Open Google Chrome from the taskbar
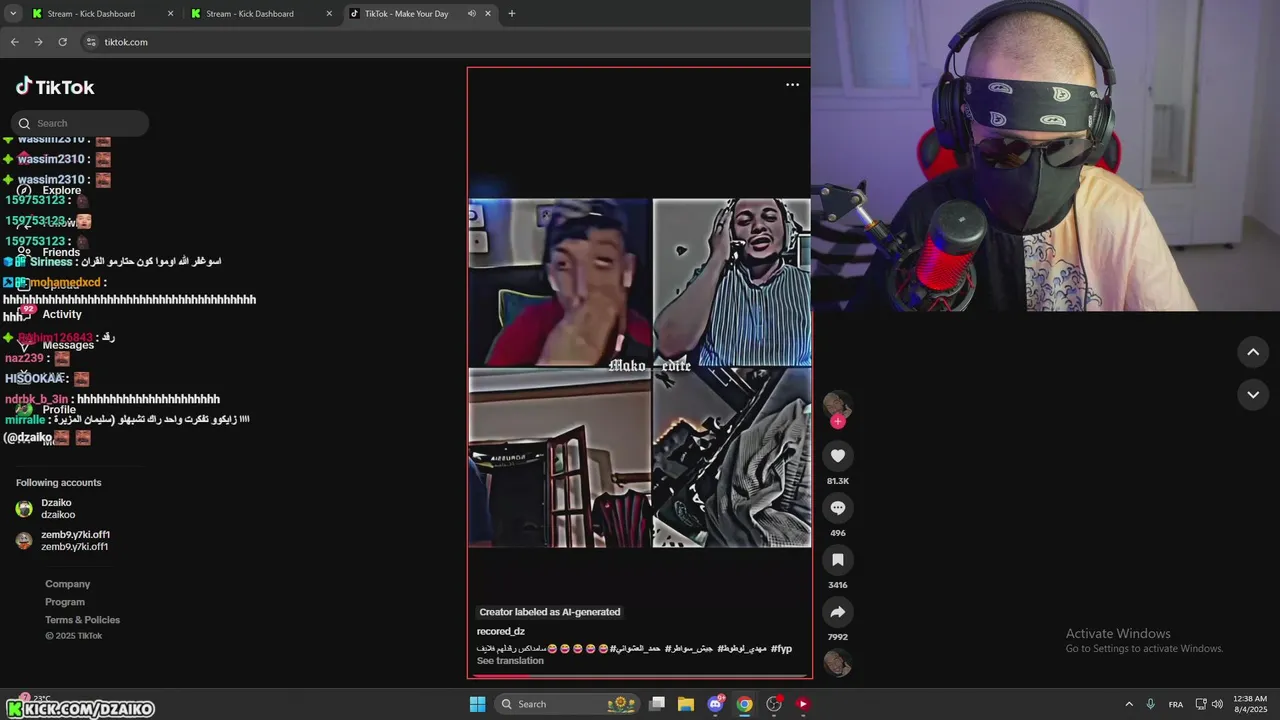This screenshot has width=1280, height=720. click(x=744, y=704)
